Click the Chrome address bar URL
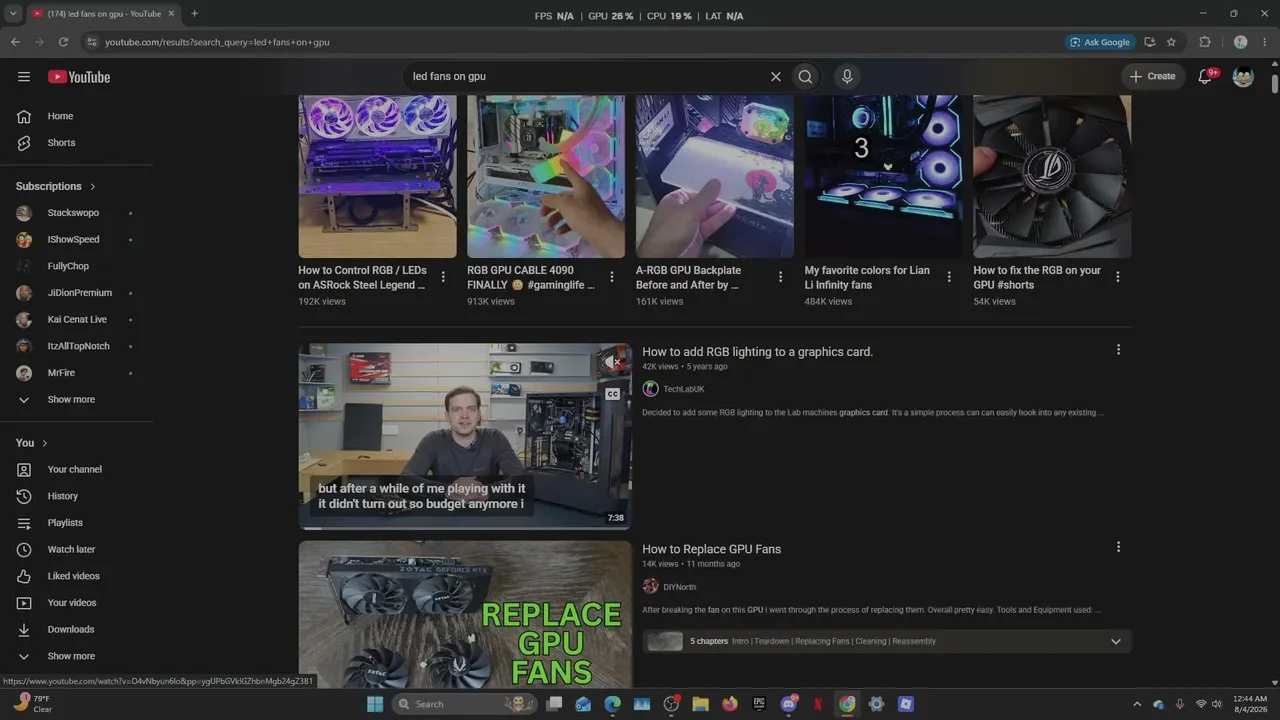The width and height of the screenshot is (1280, 720). 217,42
